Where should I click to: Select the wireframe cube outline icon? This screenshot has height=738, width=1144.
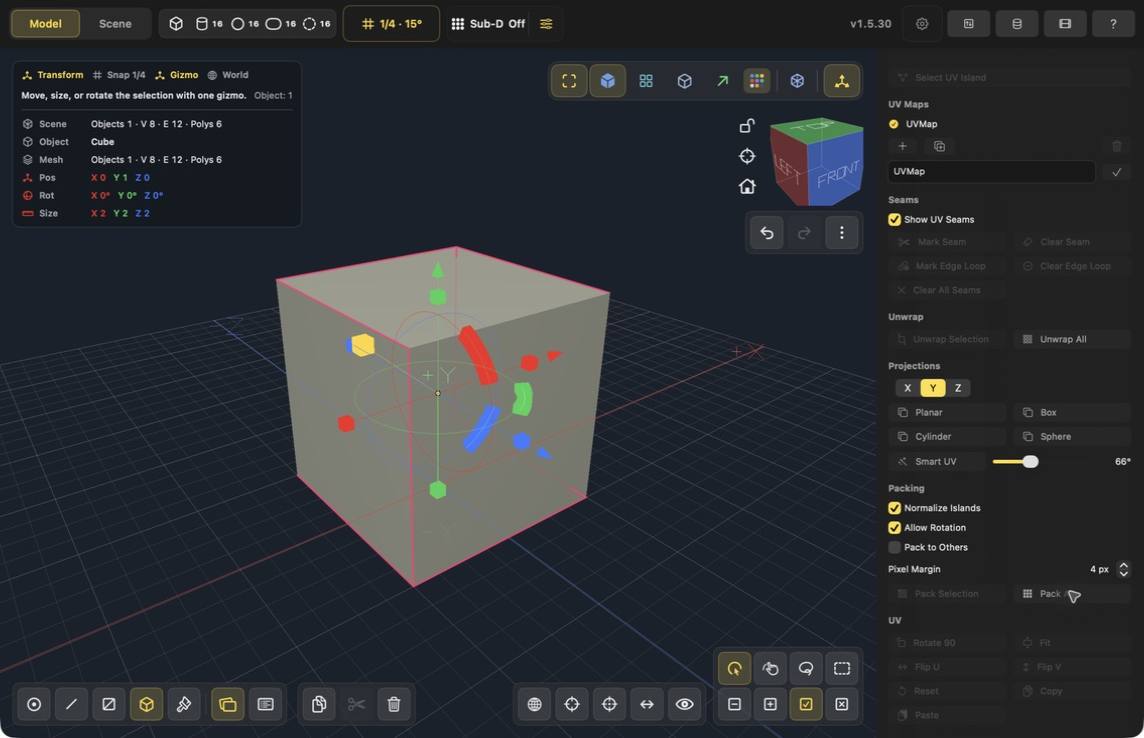(684, 81)
